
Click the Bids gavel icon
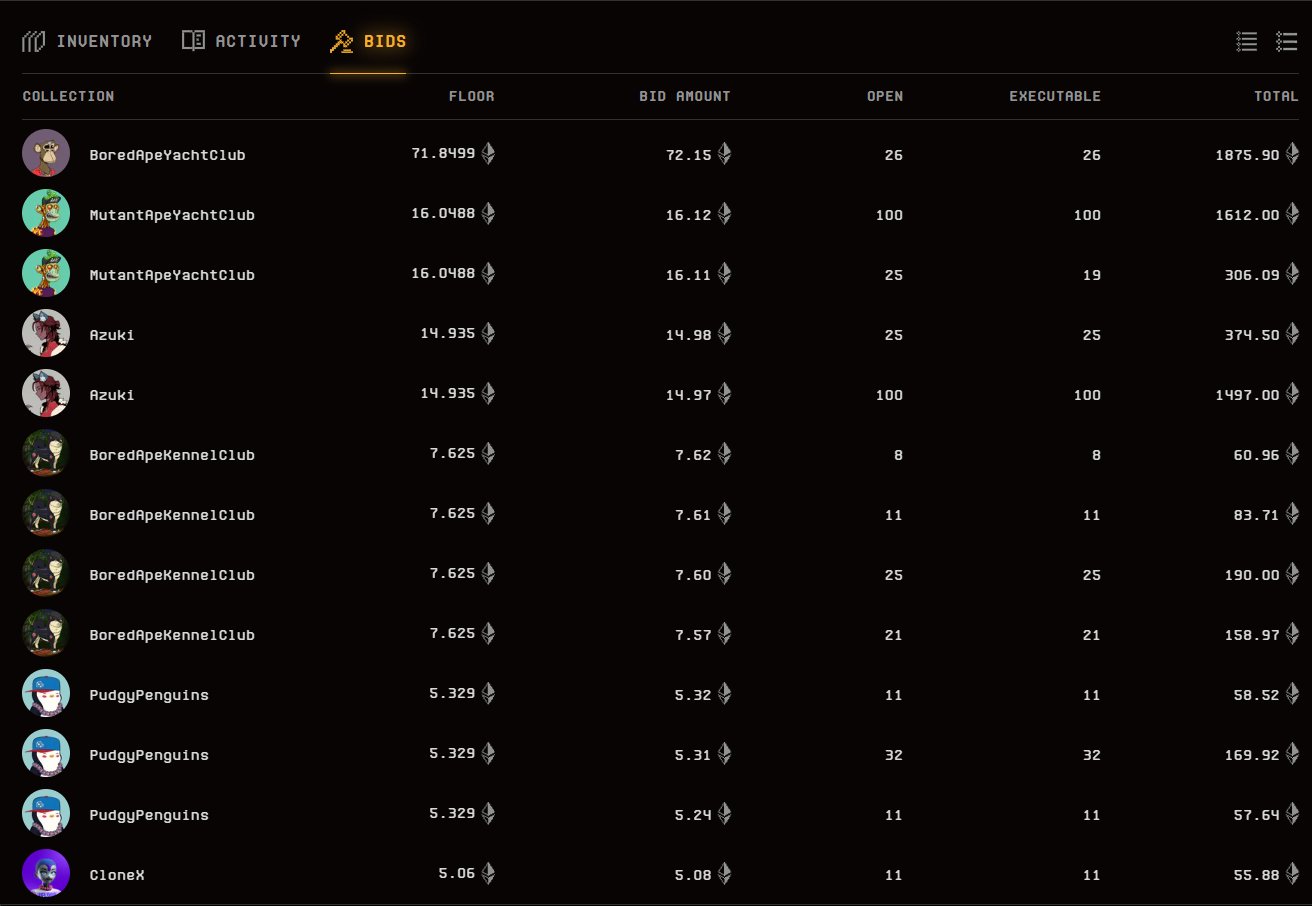click(x=342, y=42)
